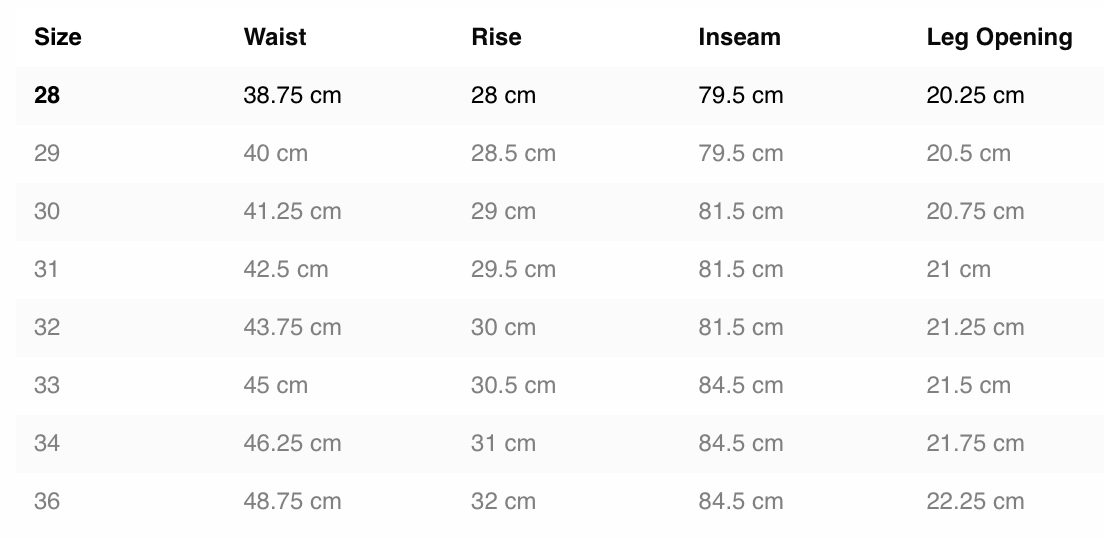Click the 30.5 cm rise value
Image resolution: width=1104 pixels, height=538 pixels.
pos(513,385)
